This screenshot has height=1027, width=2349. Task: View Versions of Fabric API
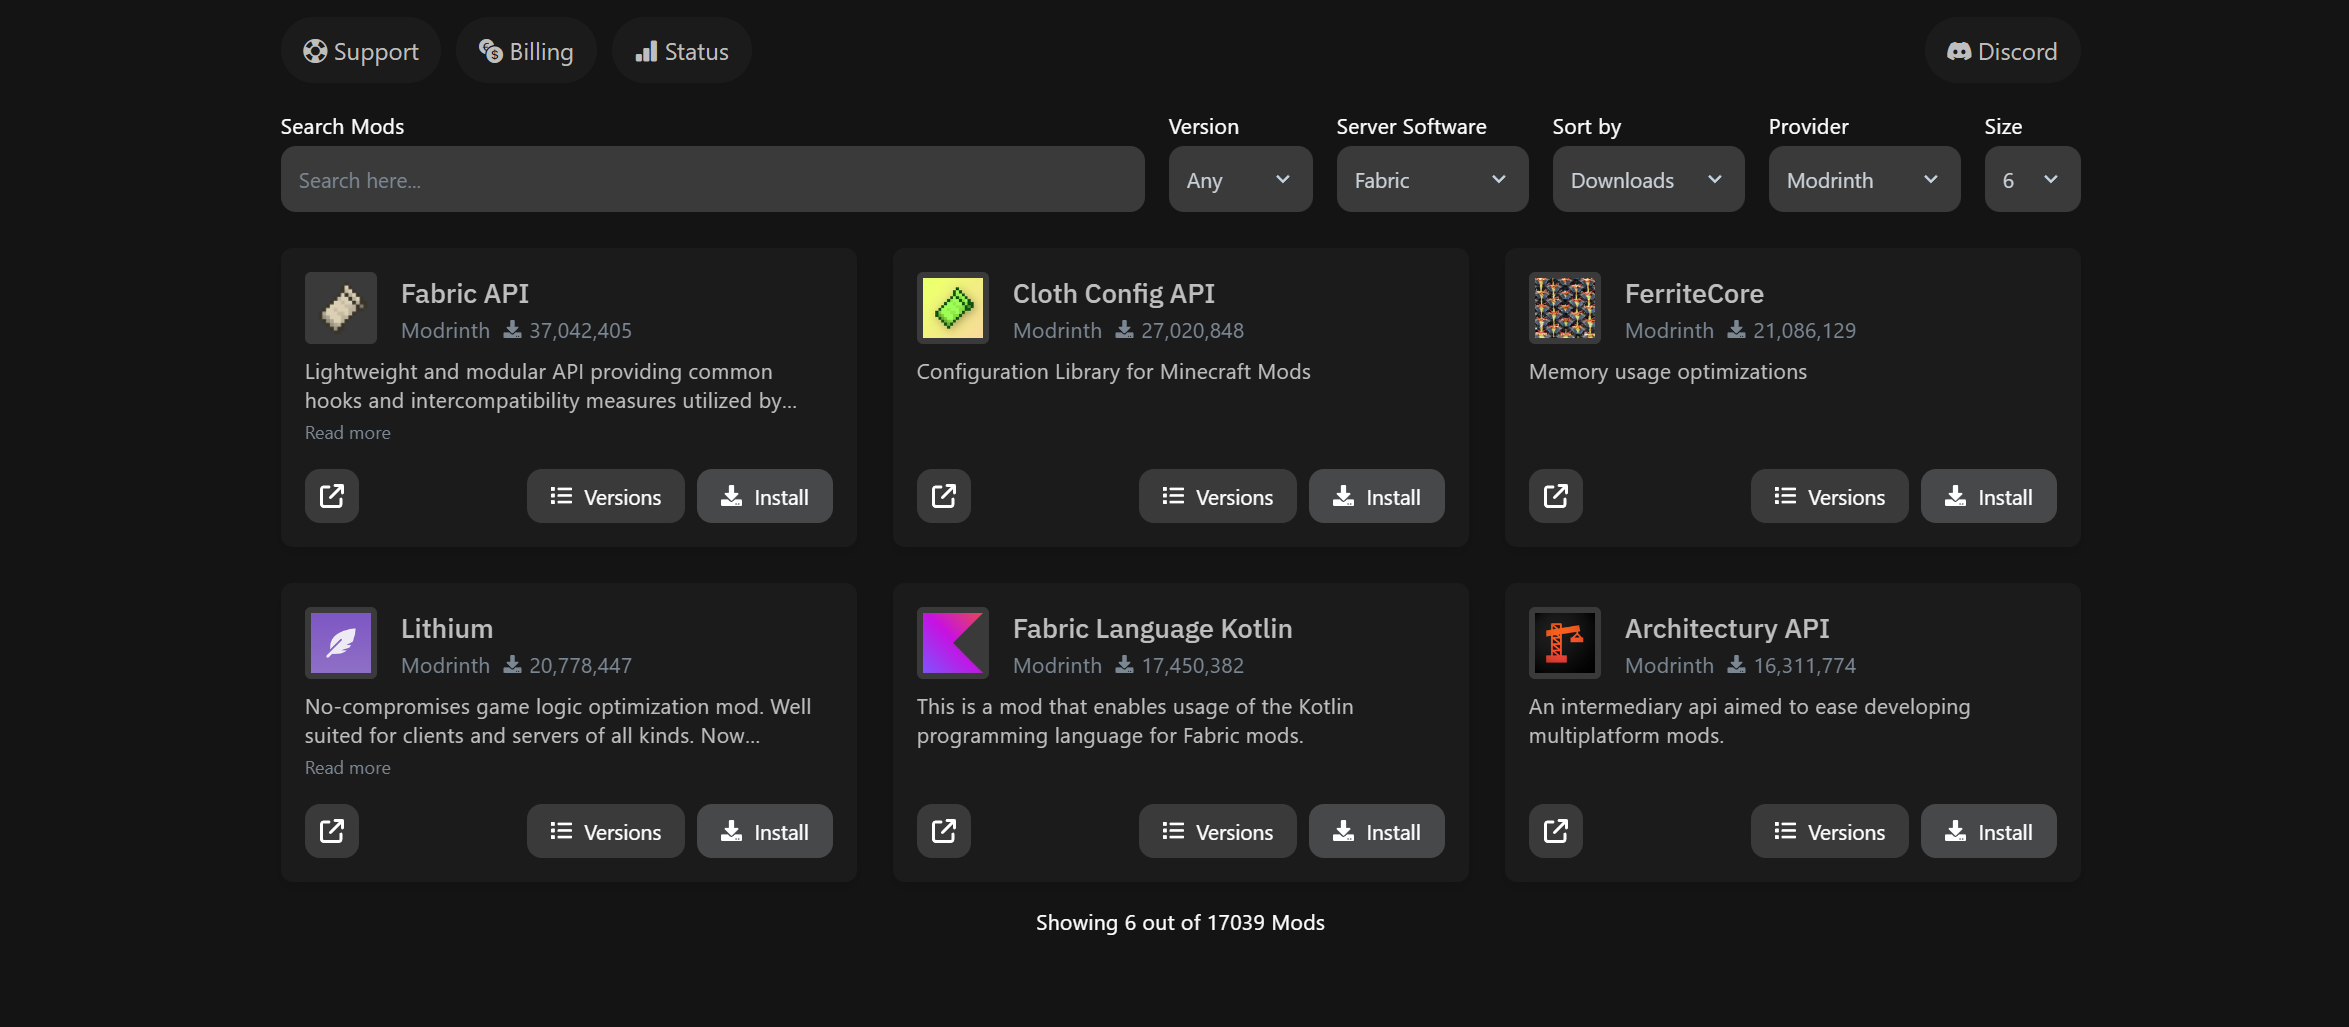606,496
